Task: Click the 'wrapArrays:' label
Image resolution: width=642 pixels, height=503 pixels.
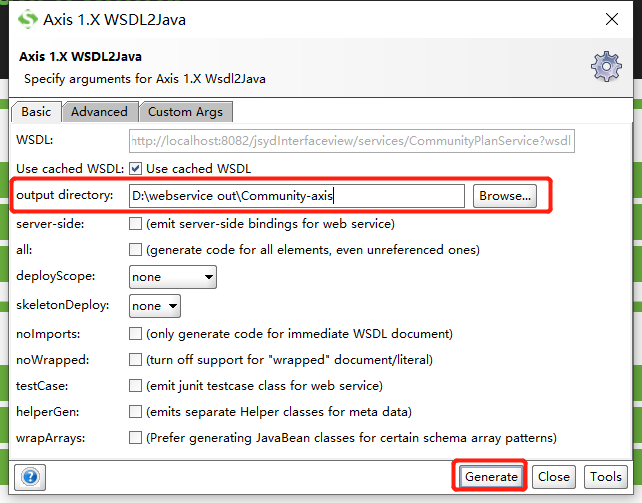Action: click(51, 438)
